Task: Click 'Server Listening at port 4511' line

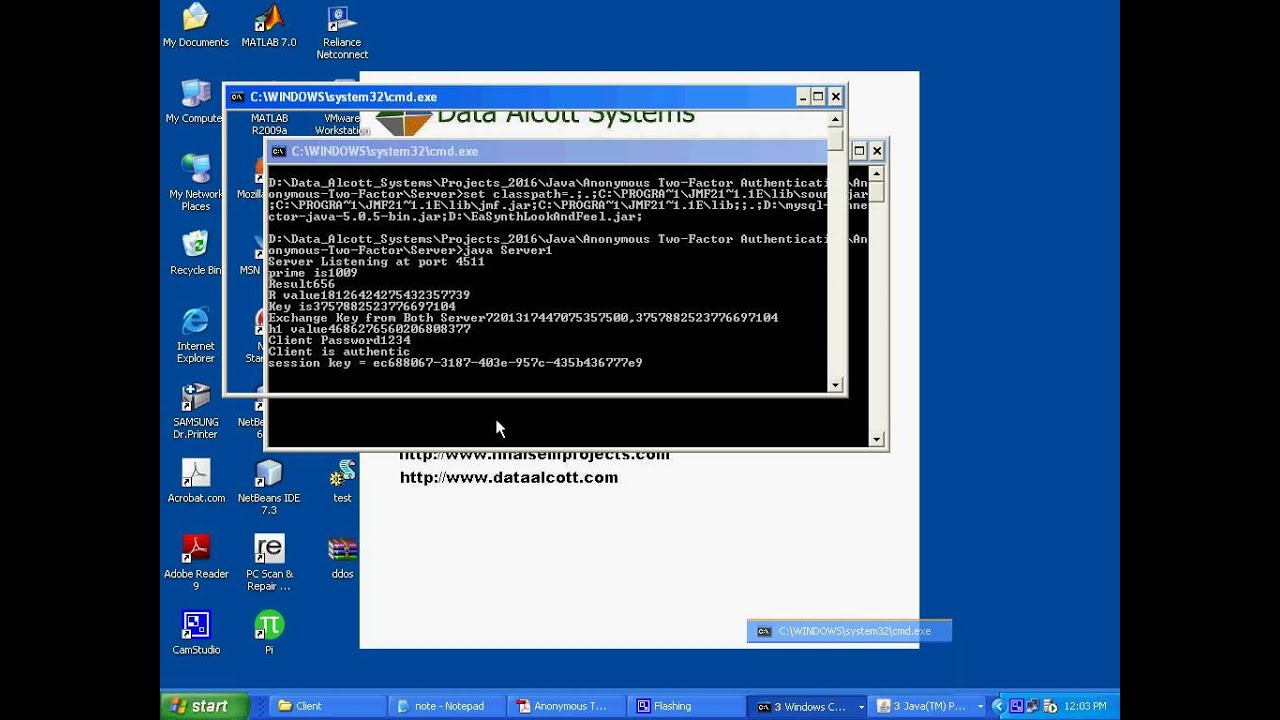Action: click(376, 262)
